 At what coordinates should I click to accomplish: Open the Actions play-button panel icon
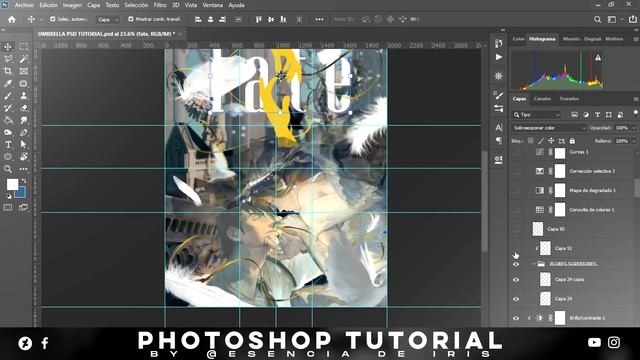(x=499, y=57)
